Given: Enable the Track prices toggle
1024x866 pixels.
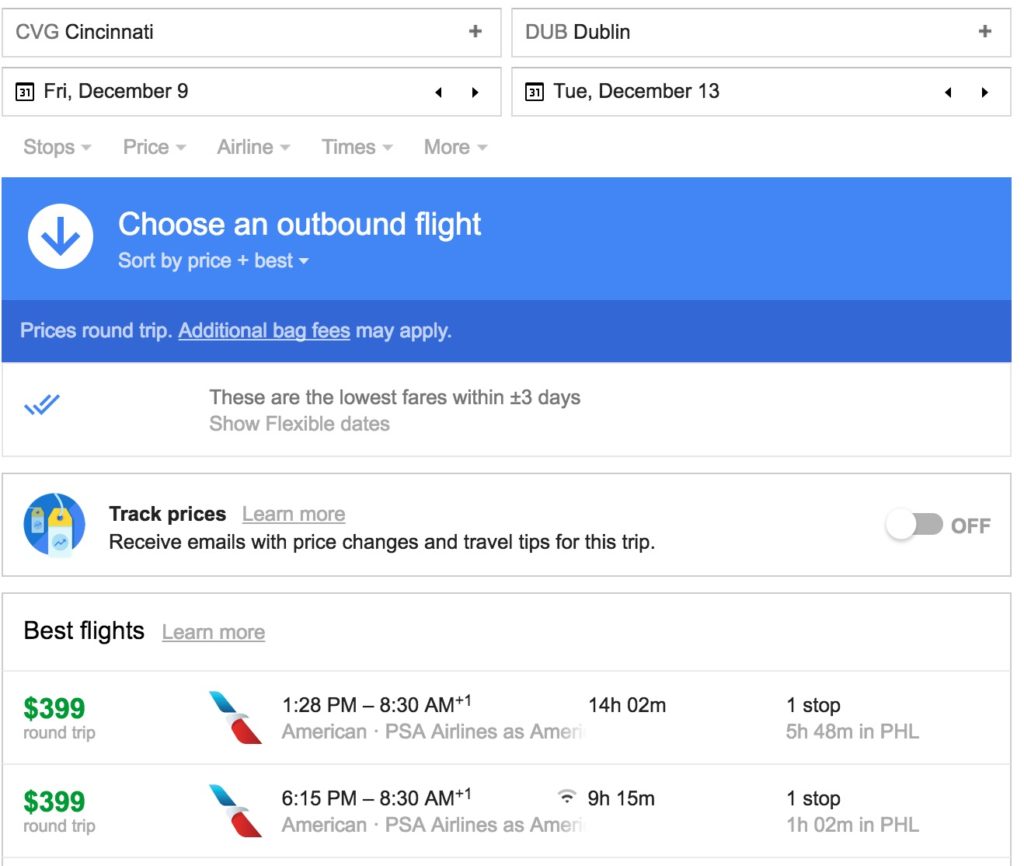Looking at the screenshot, I should (x=915, y=525).
